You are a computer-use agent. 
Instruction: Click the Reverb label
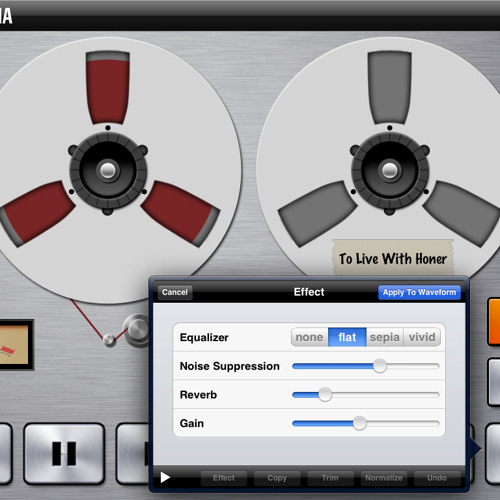tap(198, 395)
